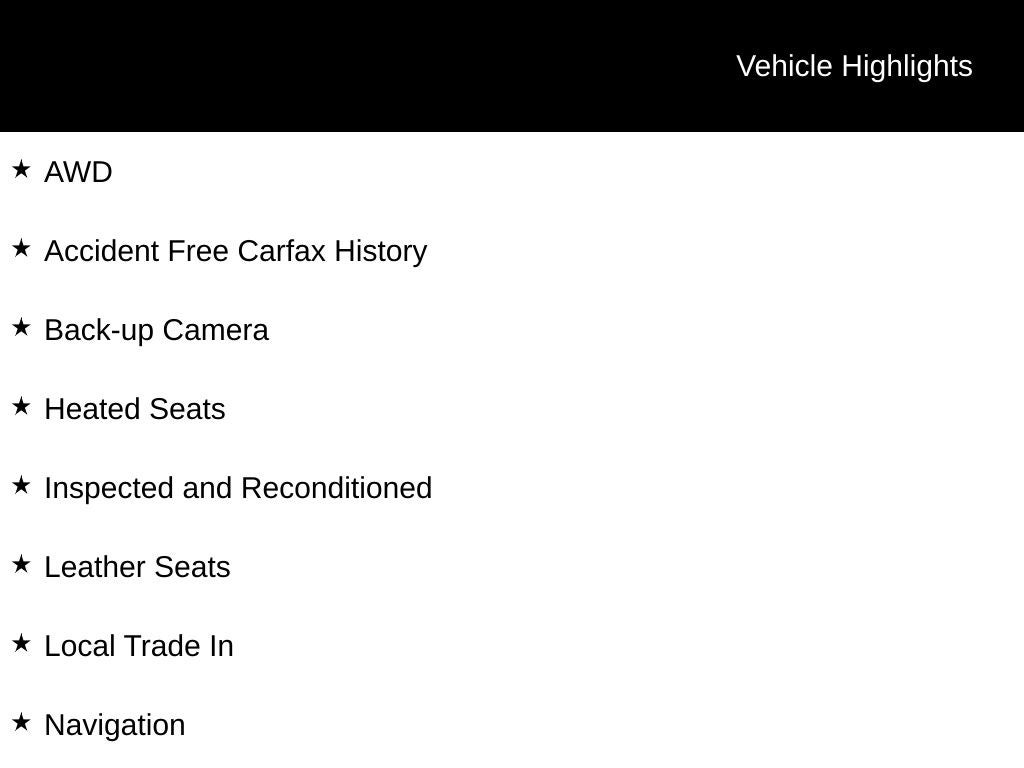The image size is (1024, 768).
Task: Click the star bullet beside AWD
Action: pos(21,170)
